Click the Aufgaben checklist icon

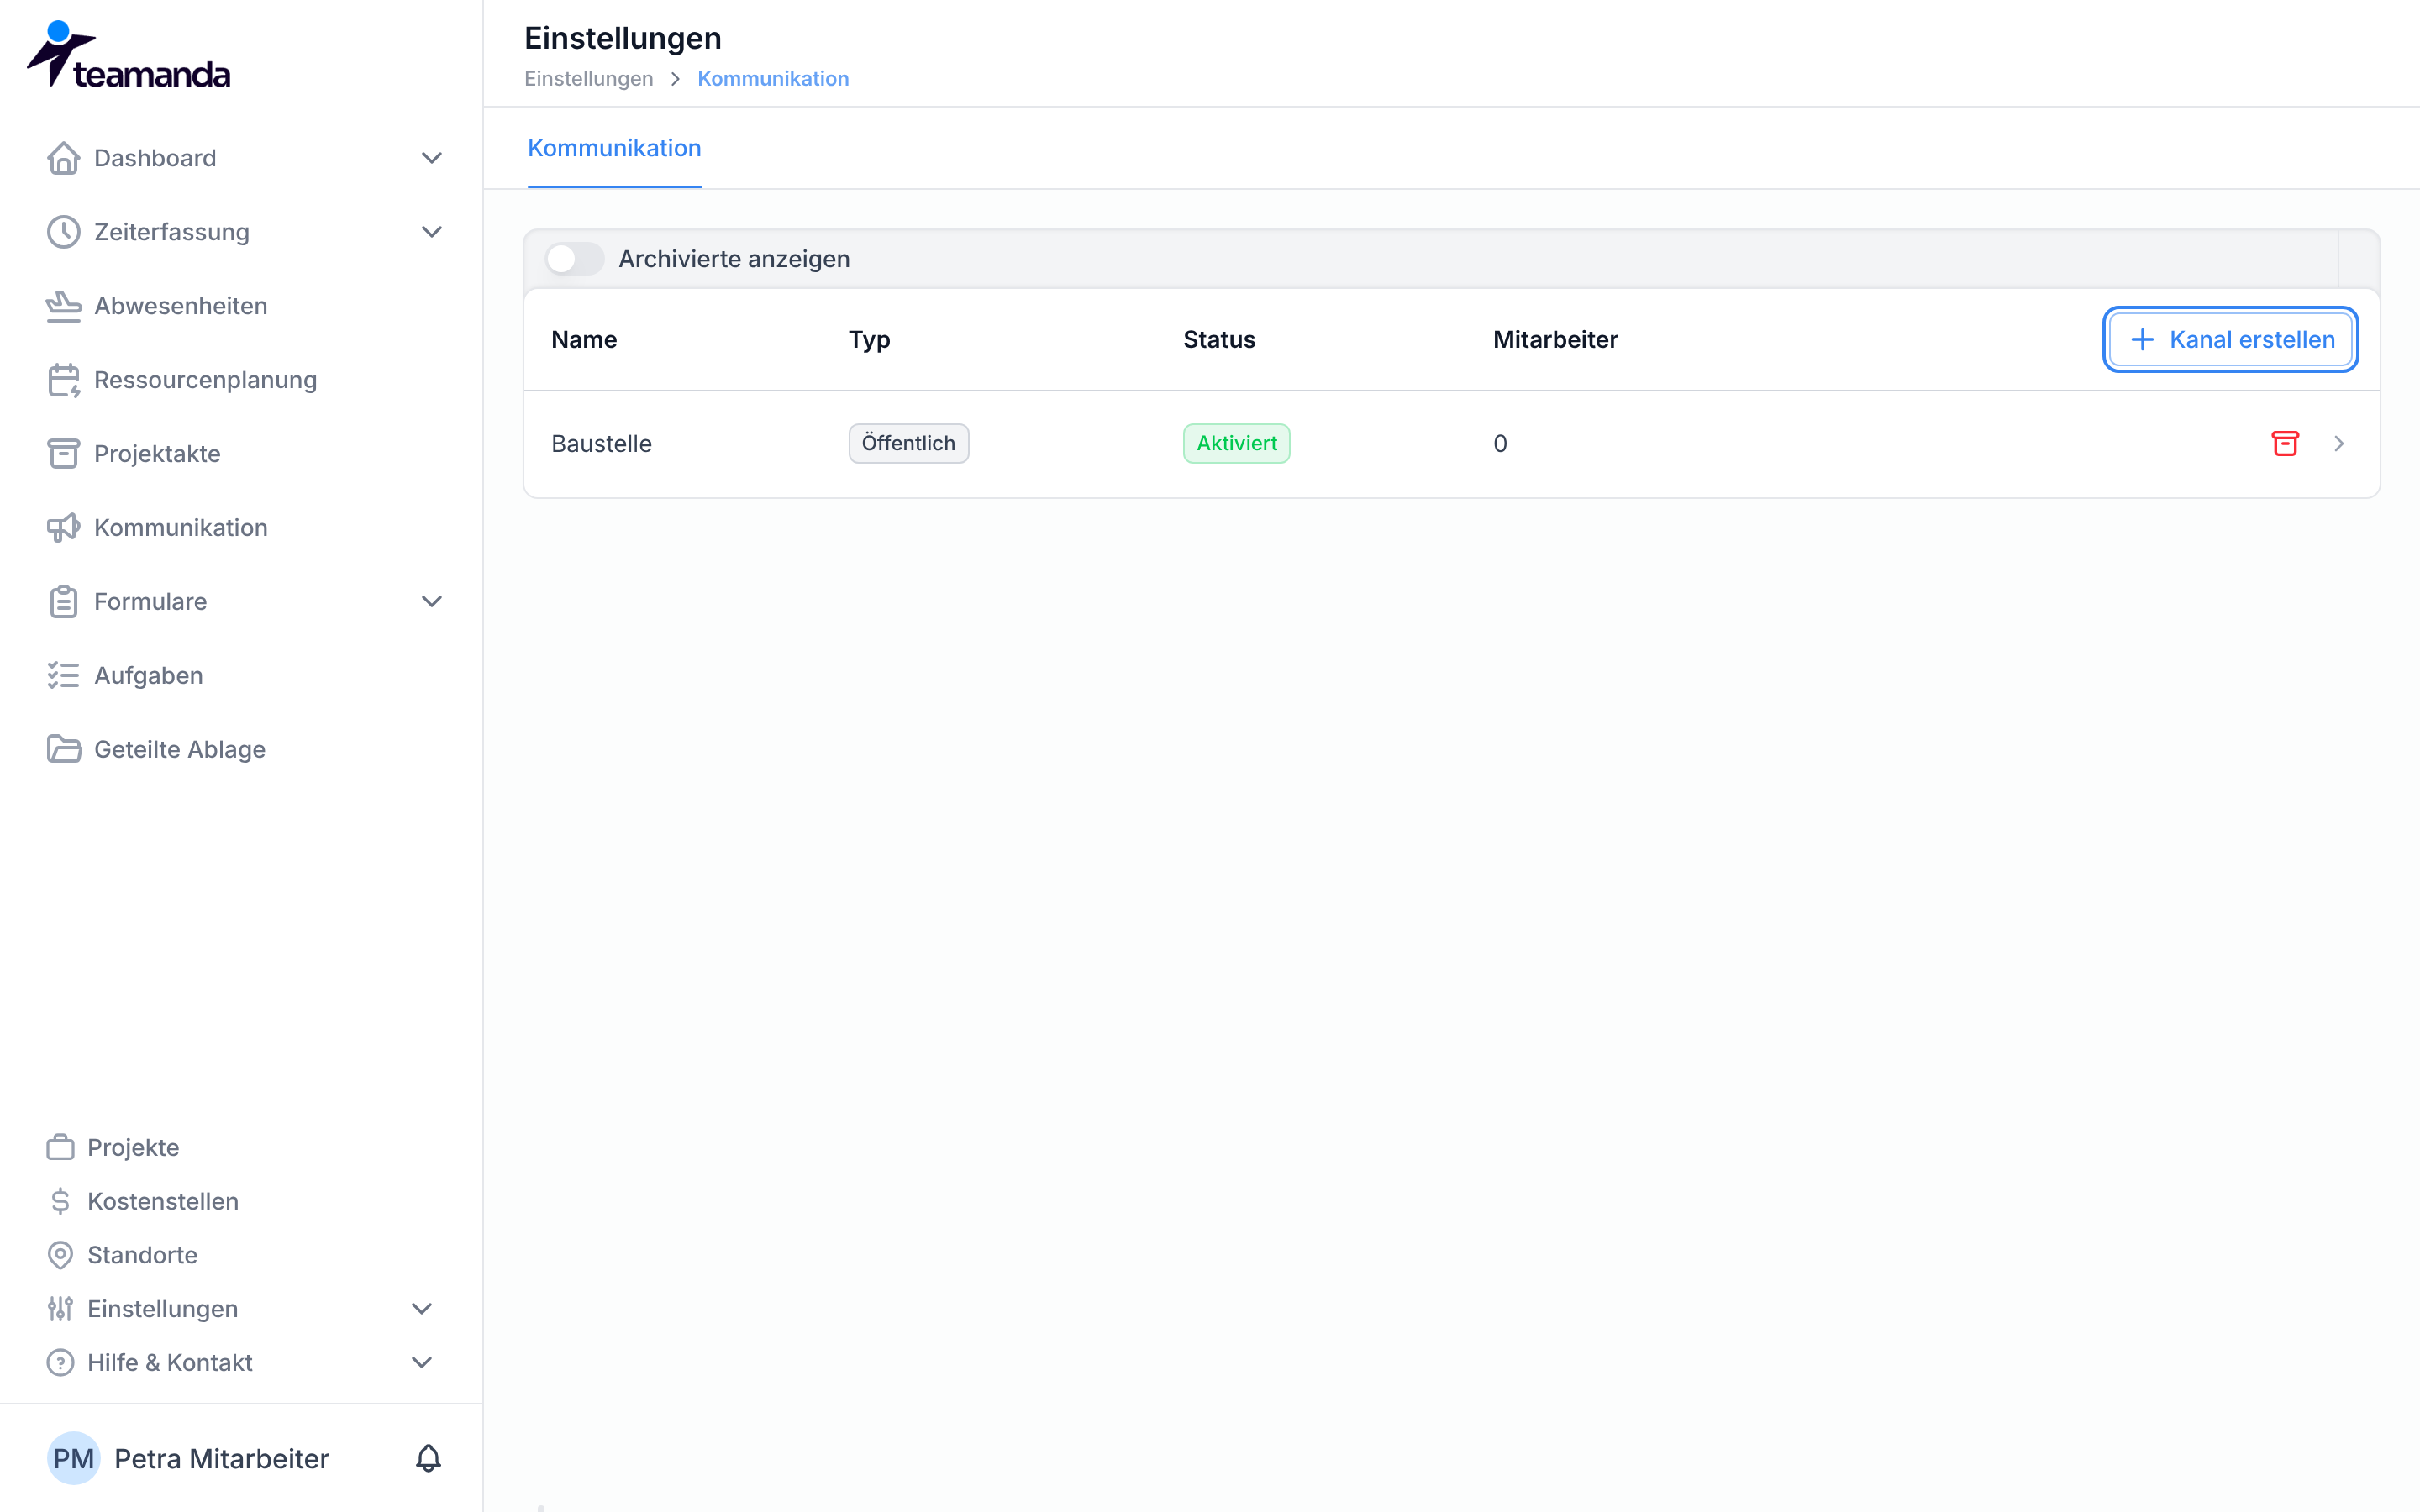click(63, 676)
